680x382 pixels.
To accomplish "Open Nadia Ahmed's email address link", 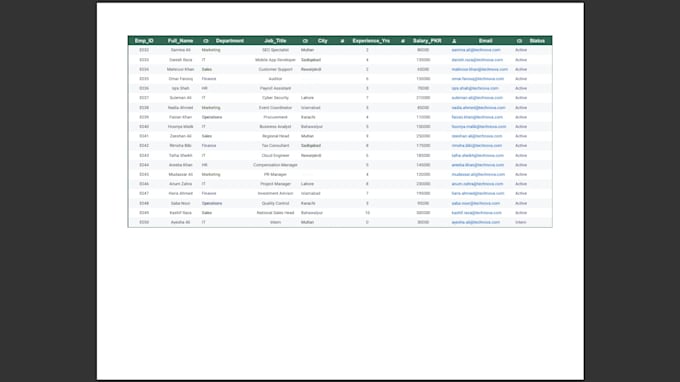I will 478,108.
